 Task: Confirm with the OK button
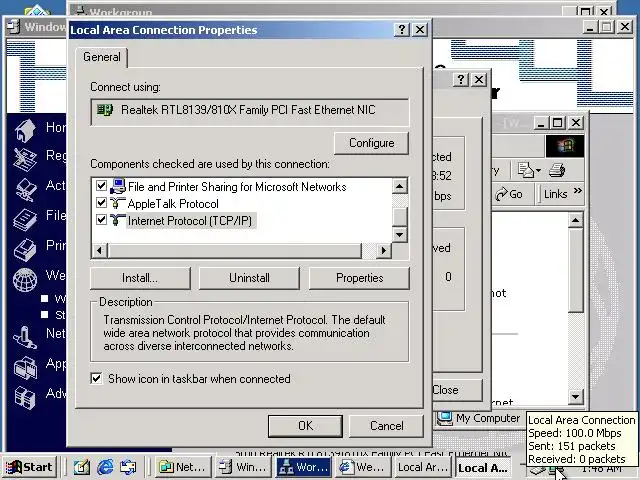click(305, 426)
